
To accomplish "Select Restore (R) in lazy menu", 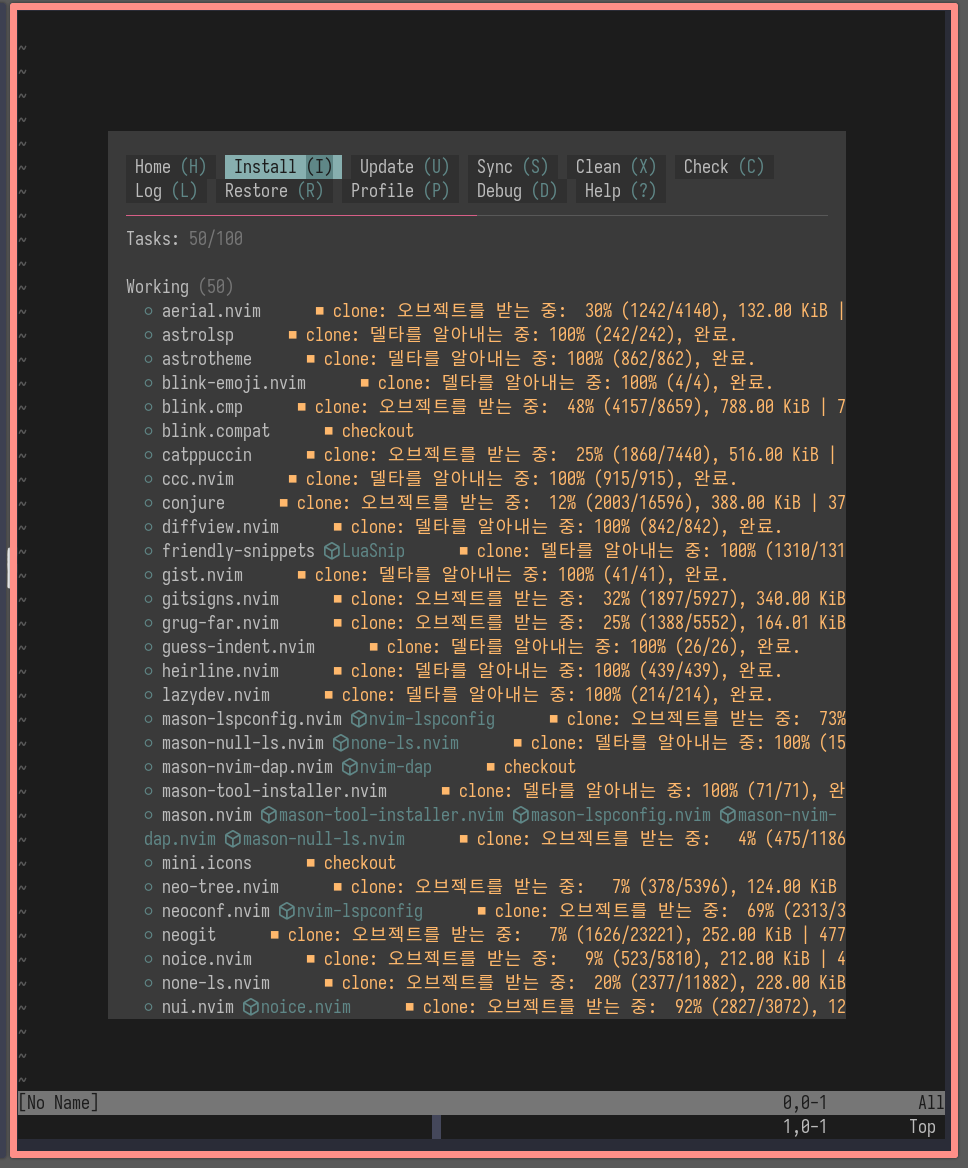I will (273, 191).
